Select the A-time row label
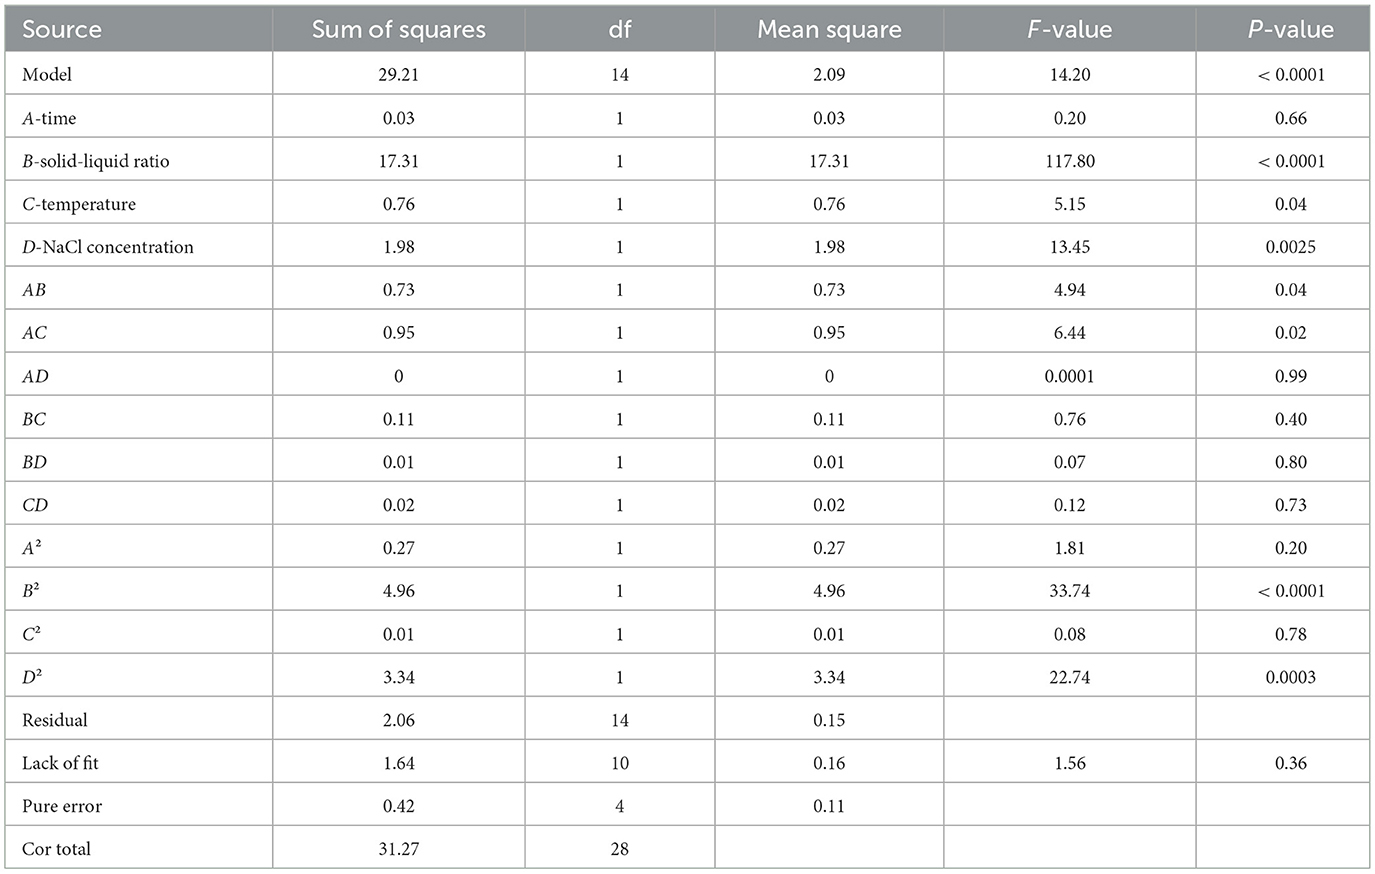The width and height of the screenshot is (1375, 874). [x=49, y=118]
